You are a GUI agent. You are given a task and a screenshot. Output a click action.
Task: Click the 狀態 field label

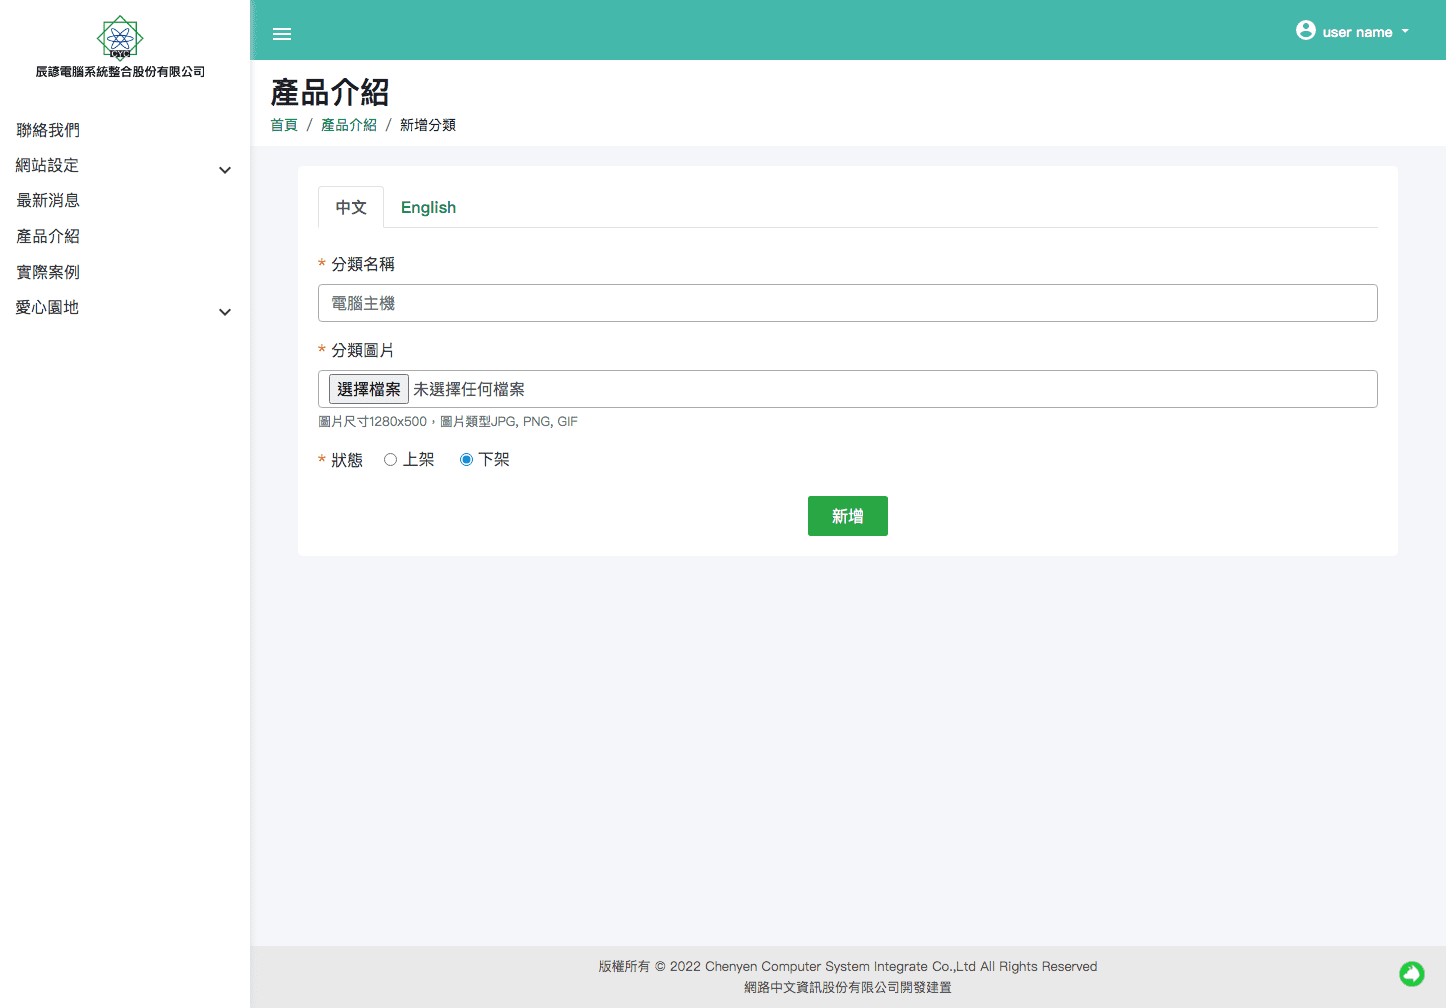(x=347, y=460)
